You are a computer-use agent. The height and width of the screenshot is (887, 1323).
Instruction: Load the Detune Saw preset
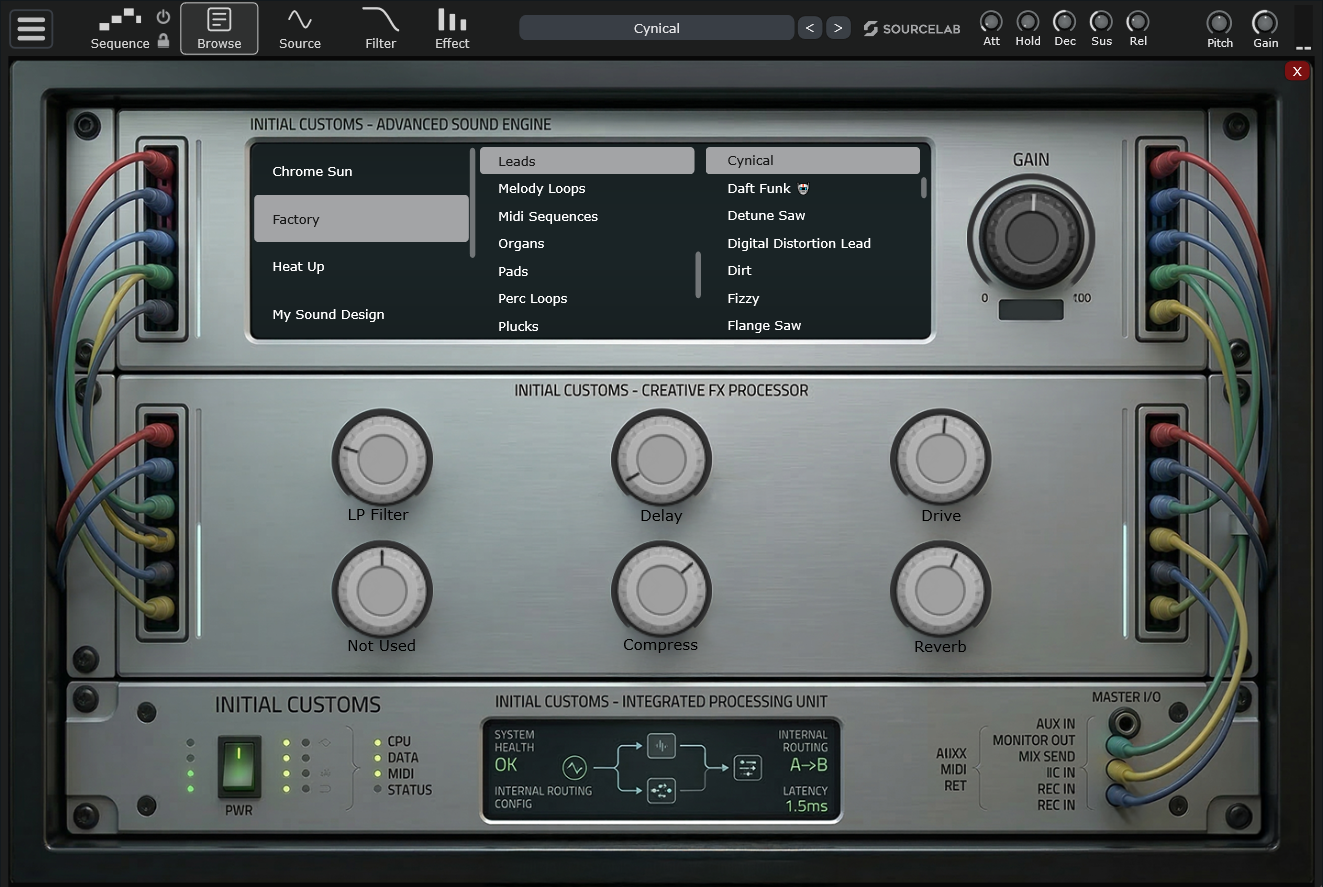766,215
